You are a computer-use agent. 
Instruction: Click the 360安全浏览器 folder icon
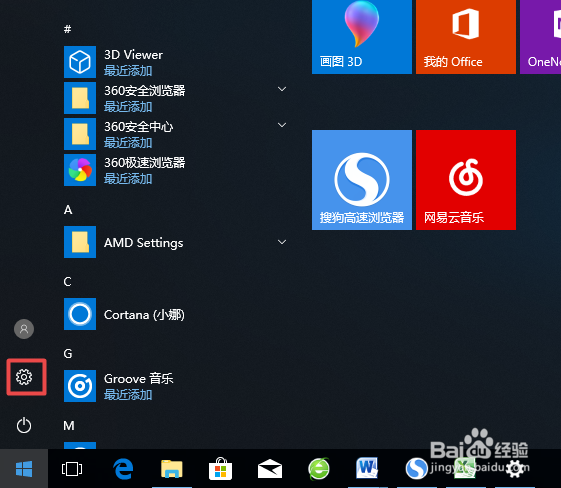(x=80, y=98)
